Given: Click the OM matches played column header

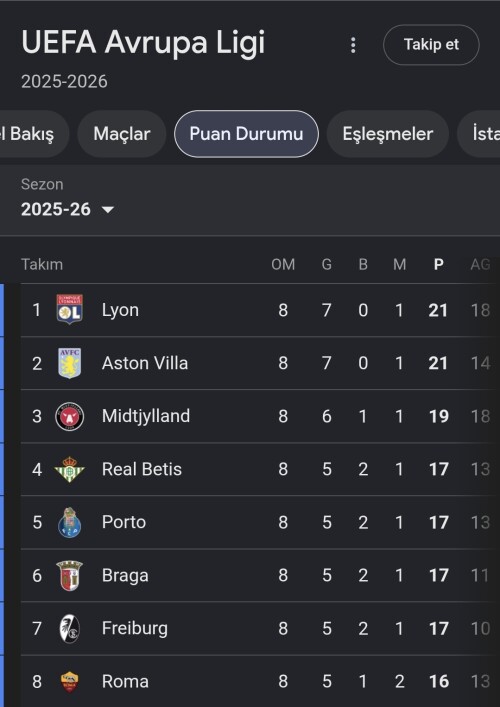Looking at the screenshot, I should pos(283,264).
